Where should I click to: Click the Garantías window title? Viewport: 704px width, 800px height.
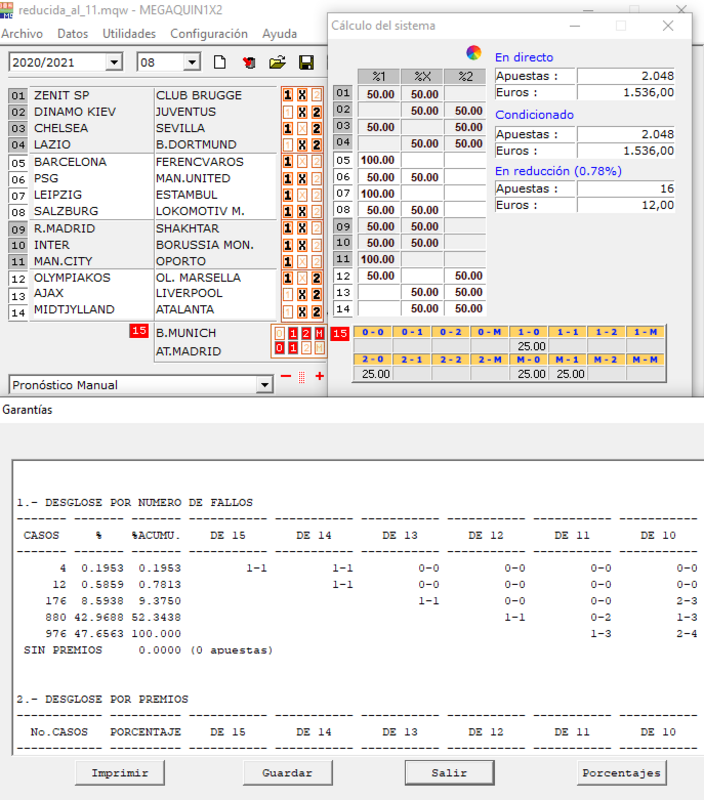(27, 410)
